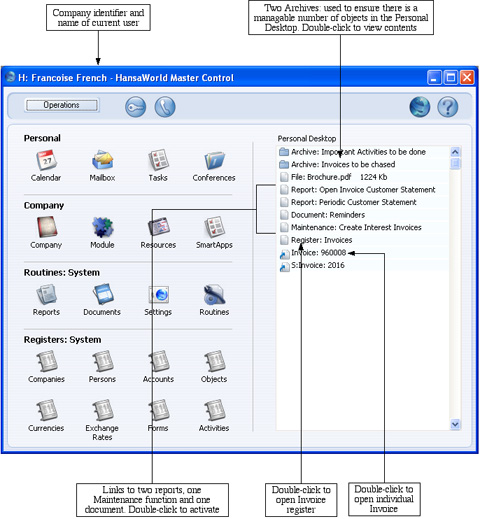Viewport: 480px width, 519px height.
Task: Open the Resources icon
Action: pos(159,227)
